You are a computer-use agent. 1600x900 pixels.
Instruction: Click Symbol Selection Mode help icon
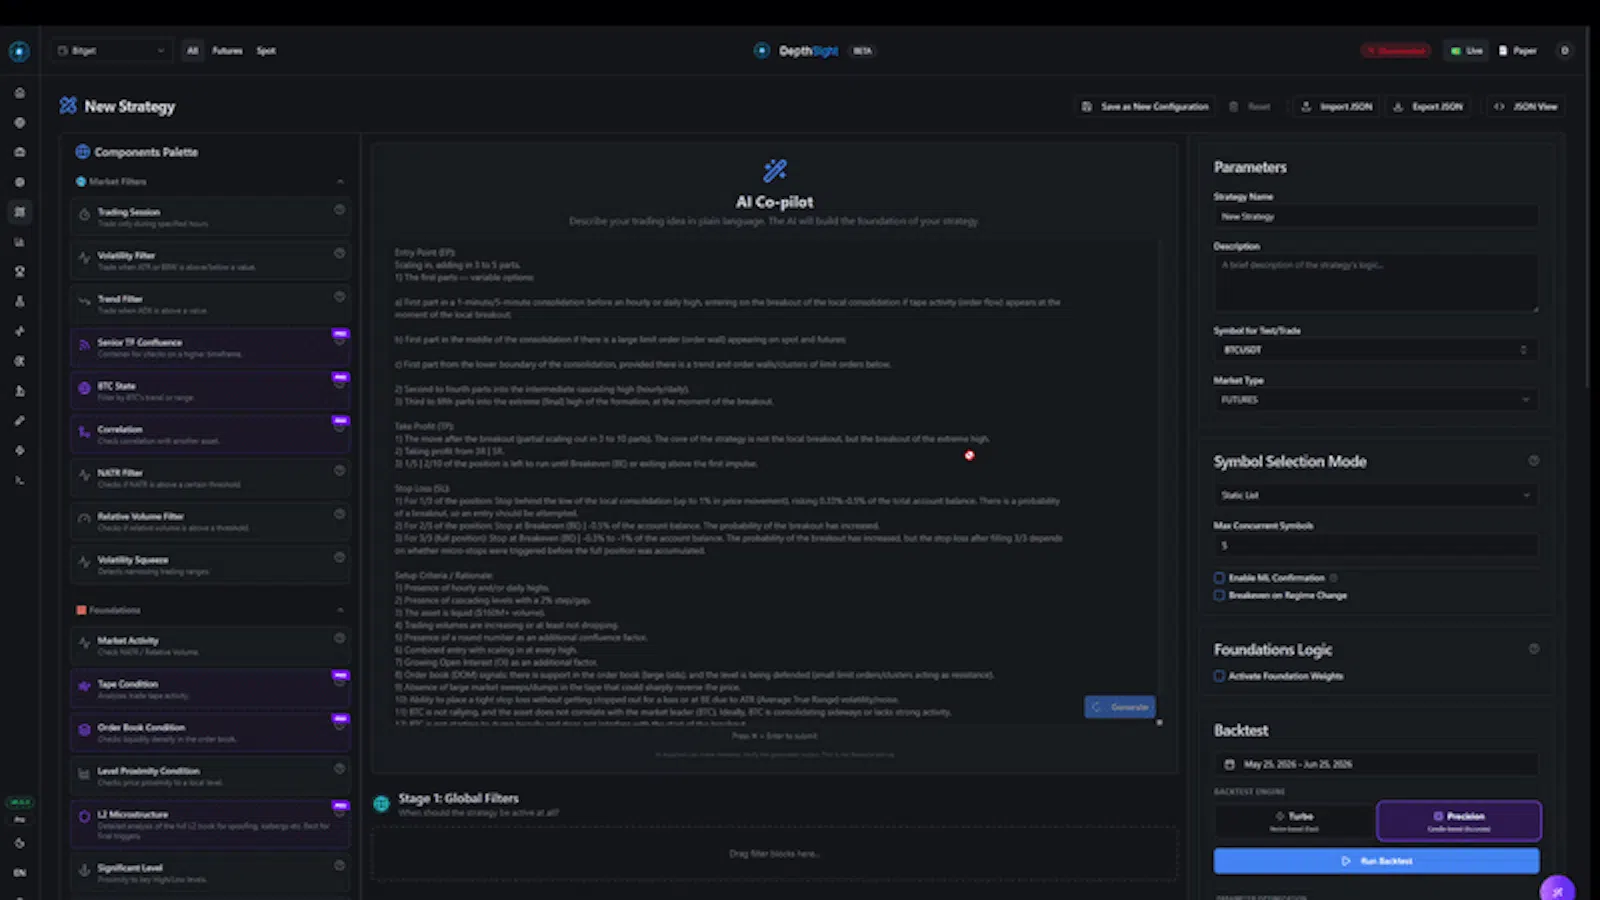pyautogui.click(x=1534, y=461)
